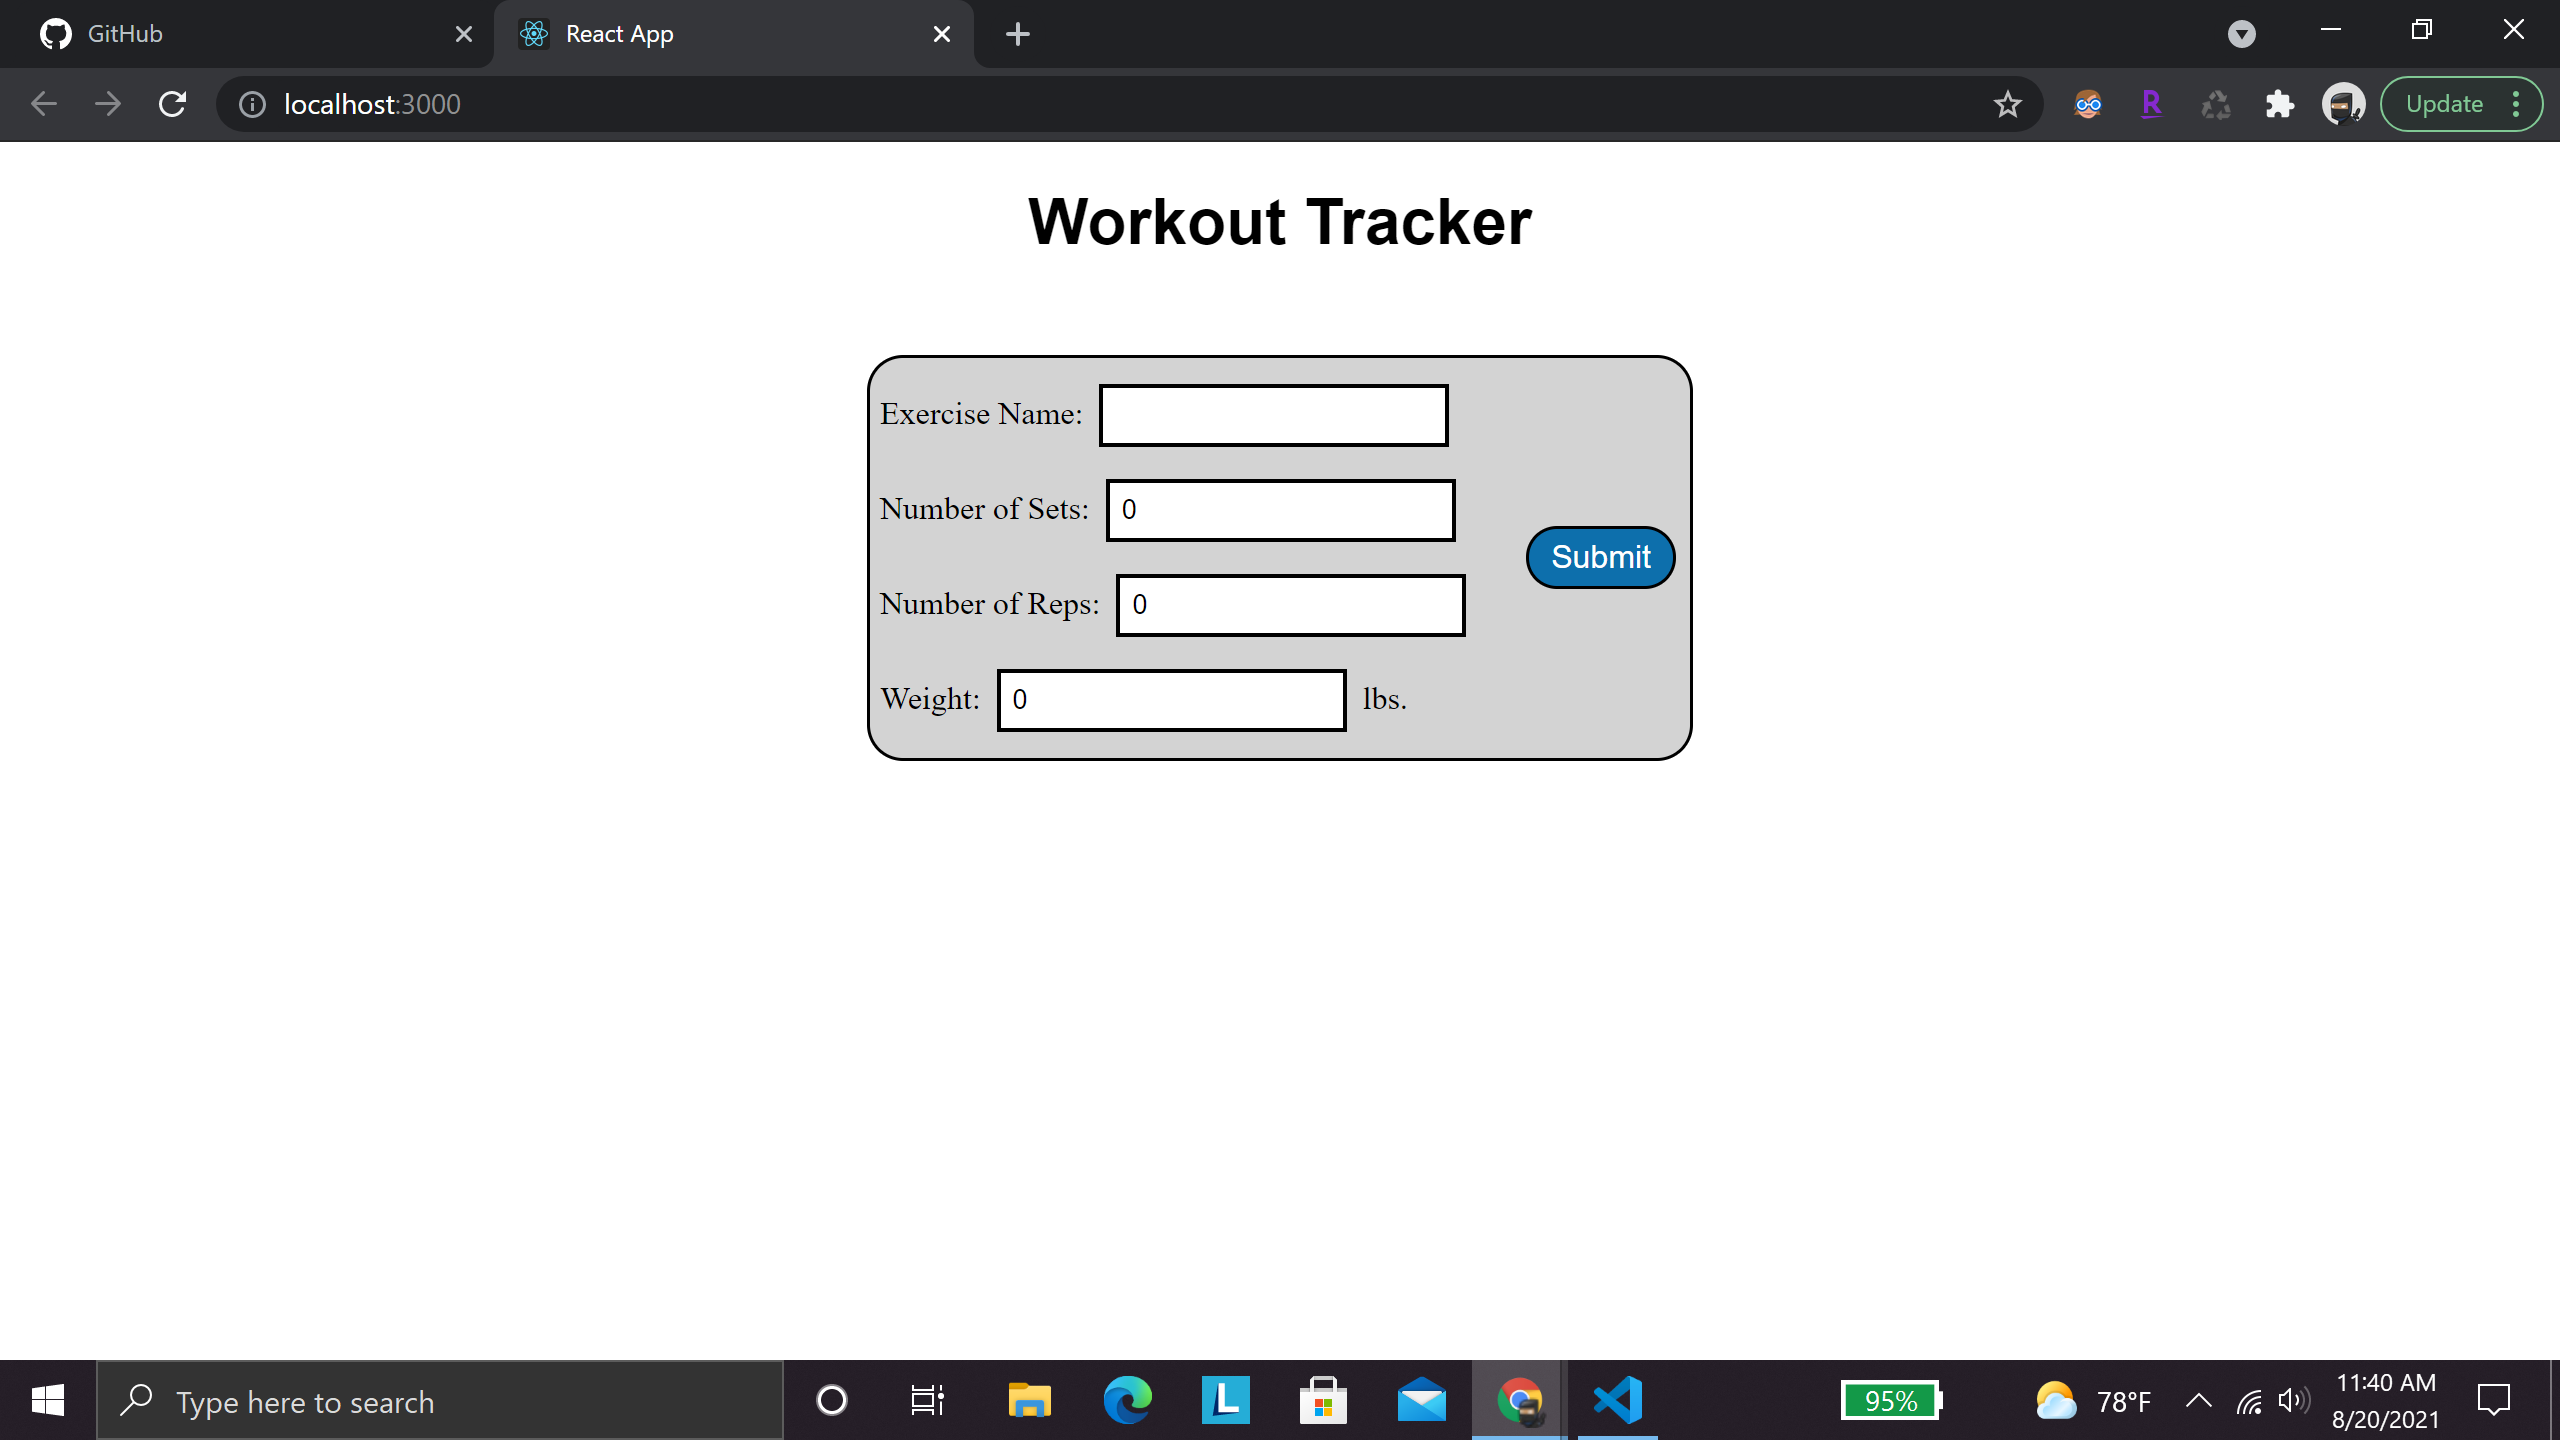Open the tab search dropdown arrow

click(2241, 34)
